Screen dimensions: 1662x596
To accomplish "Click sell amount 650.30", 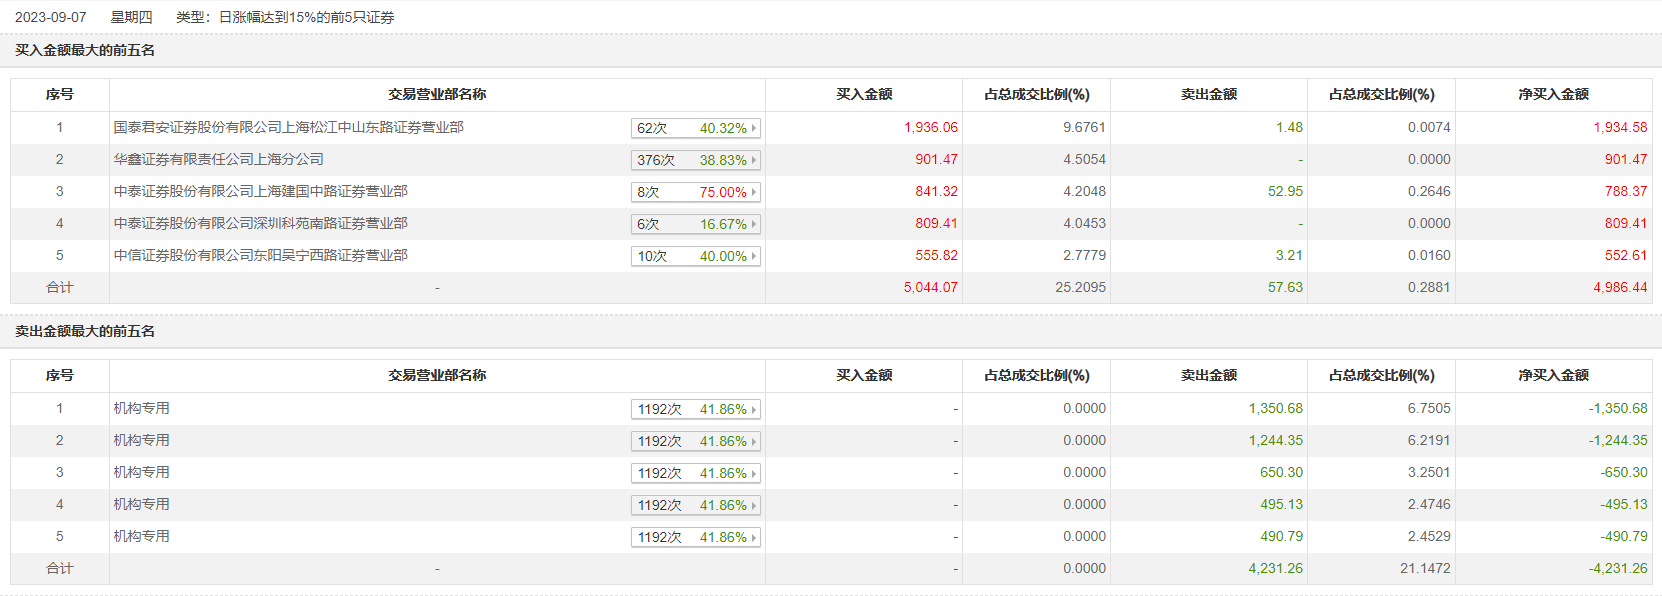I will click(x=1281, y=472).
